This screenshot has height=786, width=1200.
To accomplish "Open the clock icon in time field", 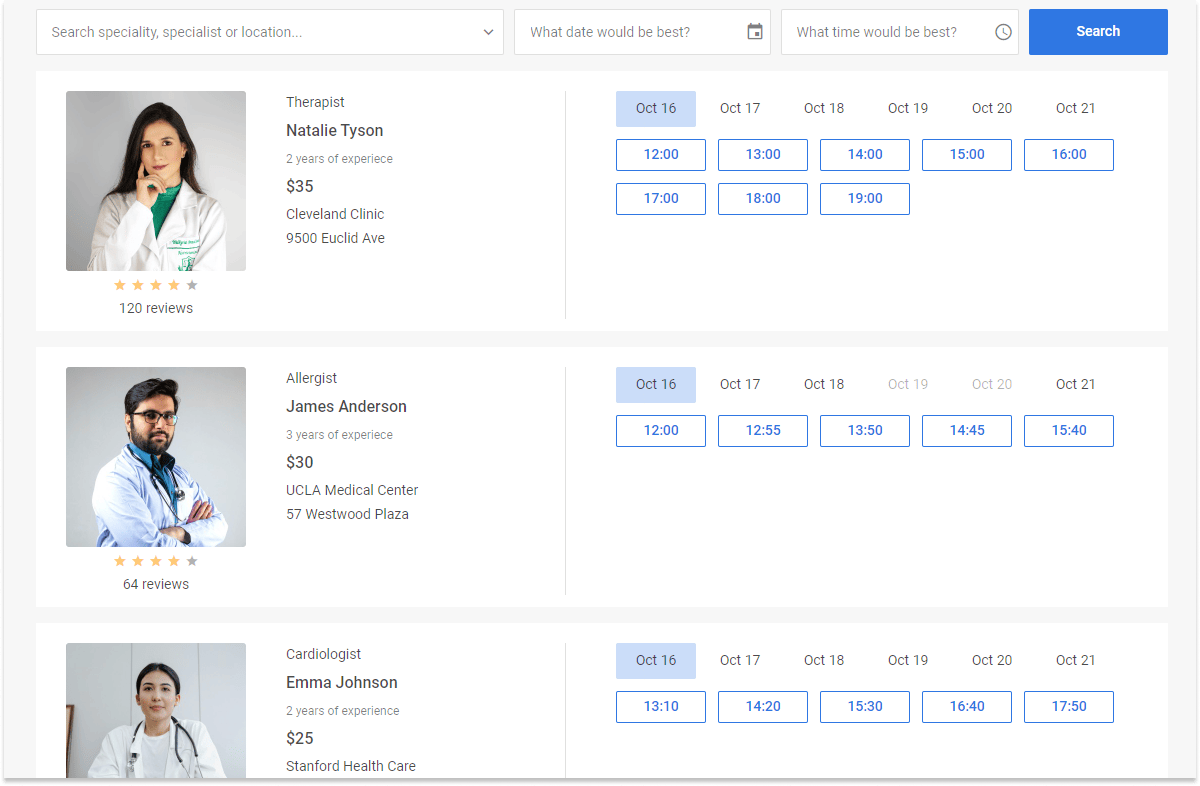I will pyautogui.click(x=1003, y=32).
